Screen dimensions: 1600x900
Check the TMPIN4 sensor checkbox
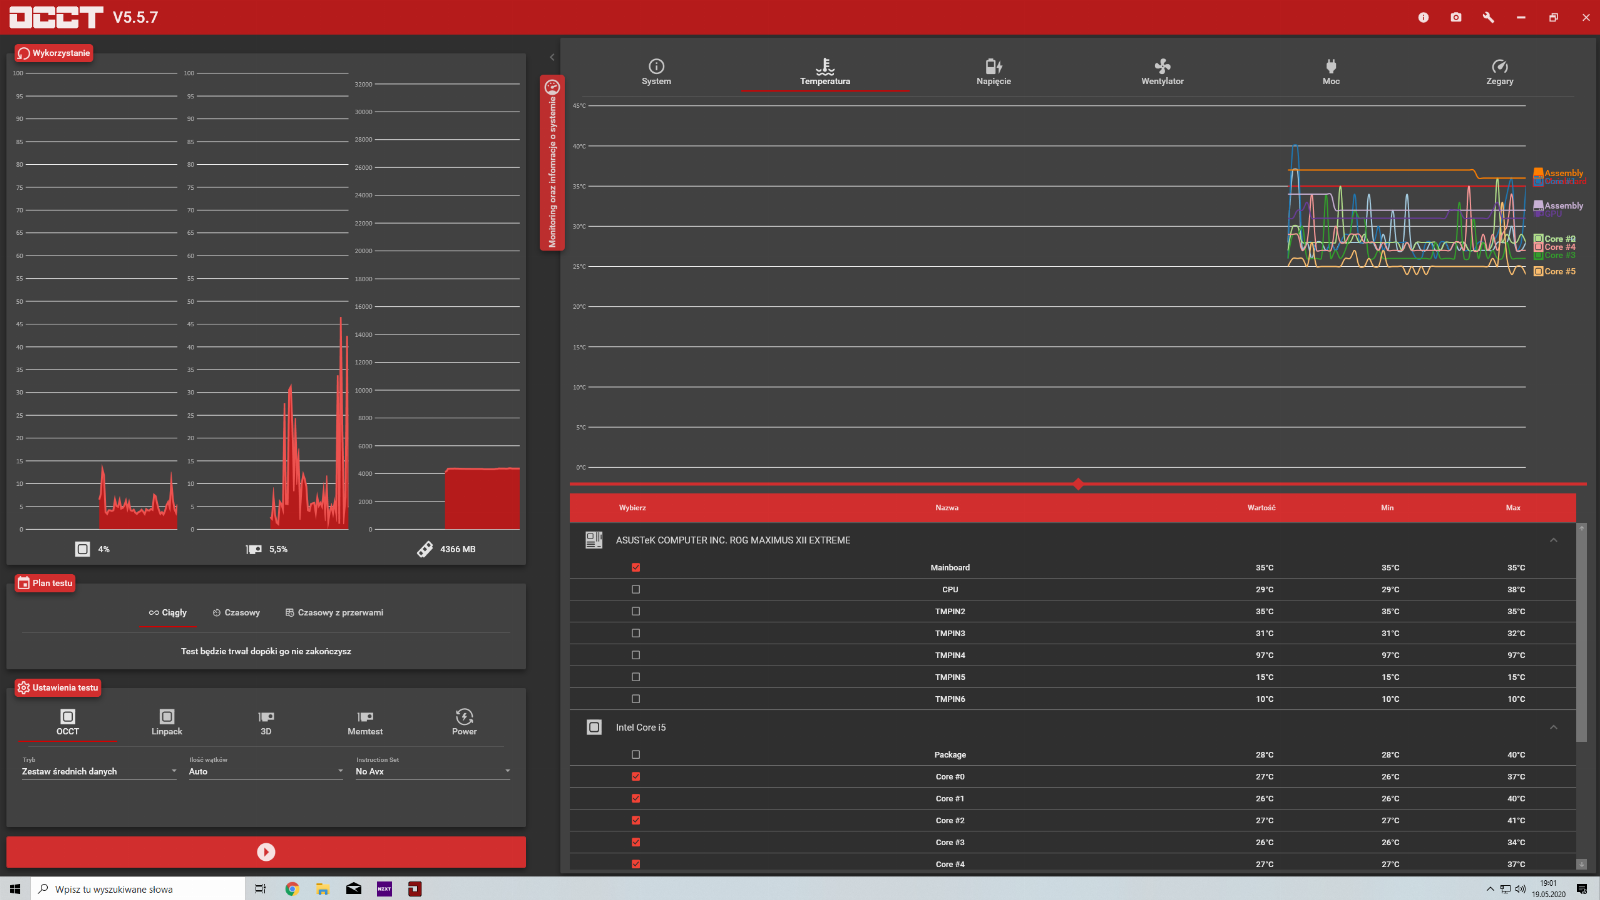[636, 656]
